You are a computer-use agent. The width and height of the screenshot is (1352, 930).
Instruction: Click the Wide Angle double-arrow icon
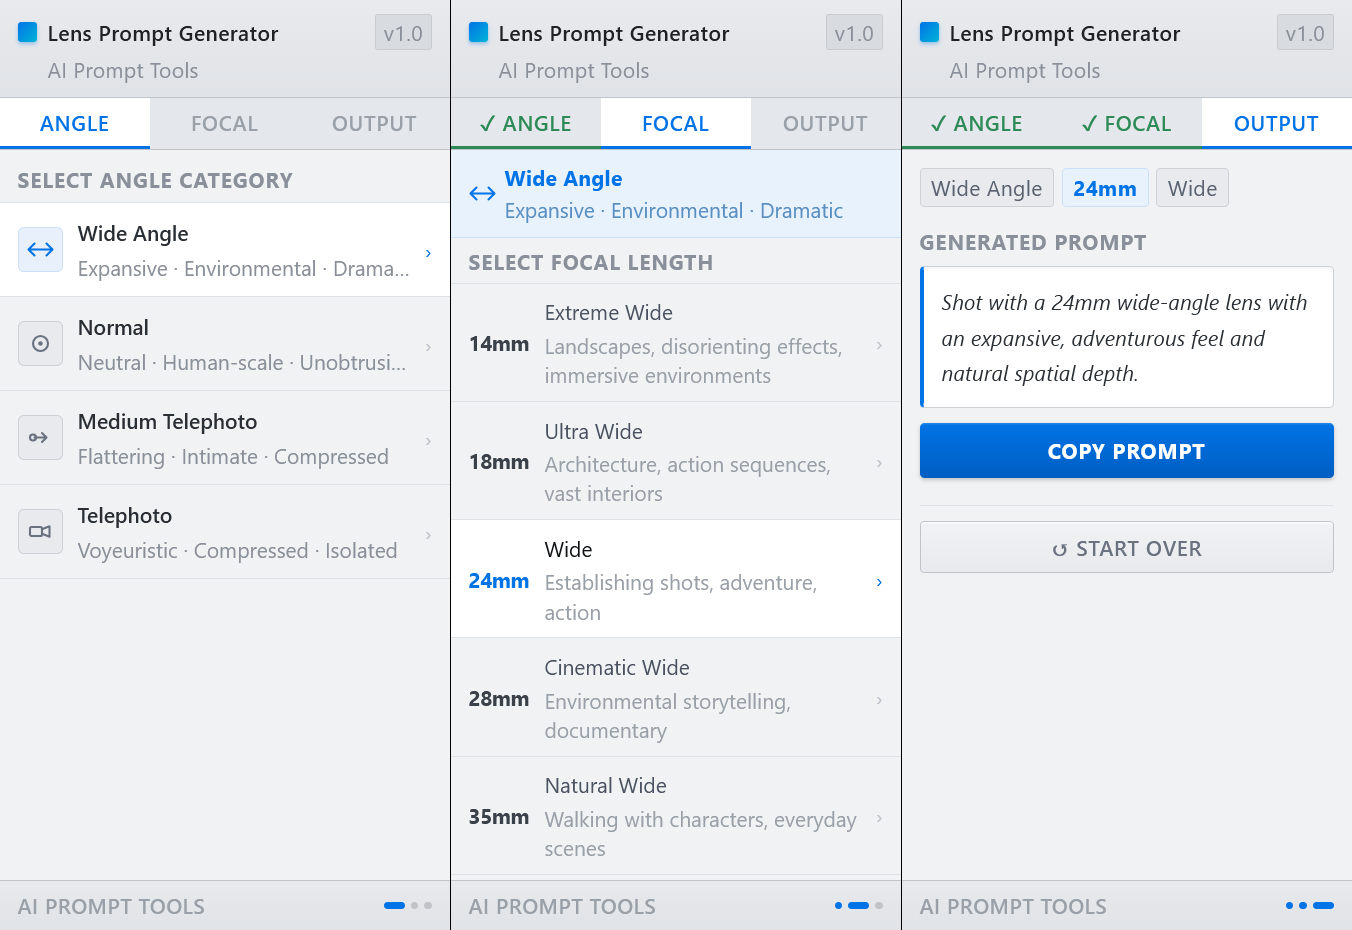[41, 250]
